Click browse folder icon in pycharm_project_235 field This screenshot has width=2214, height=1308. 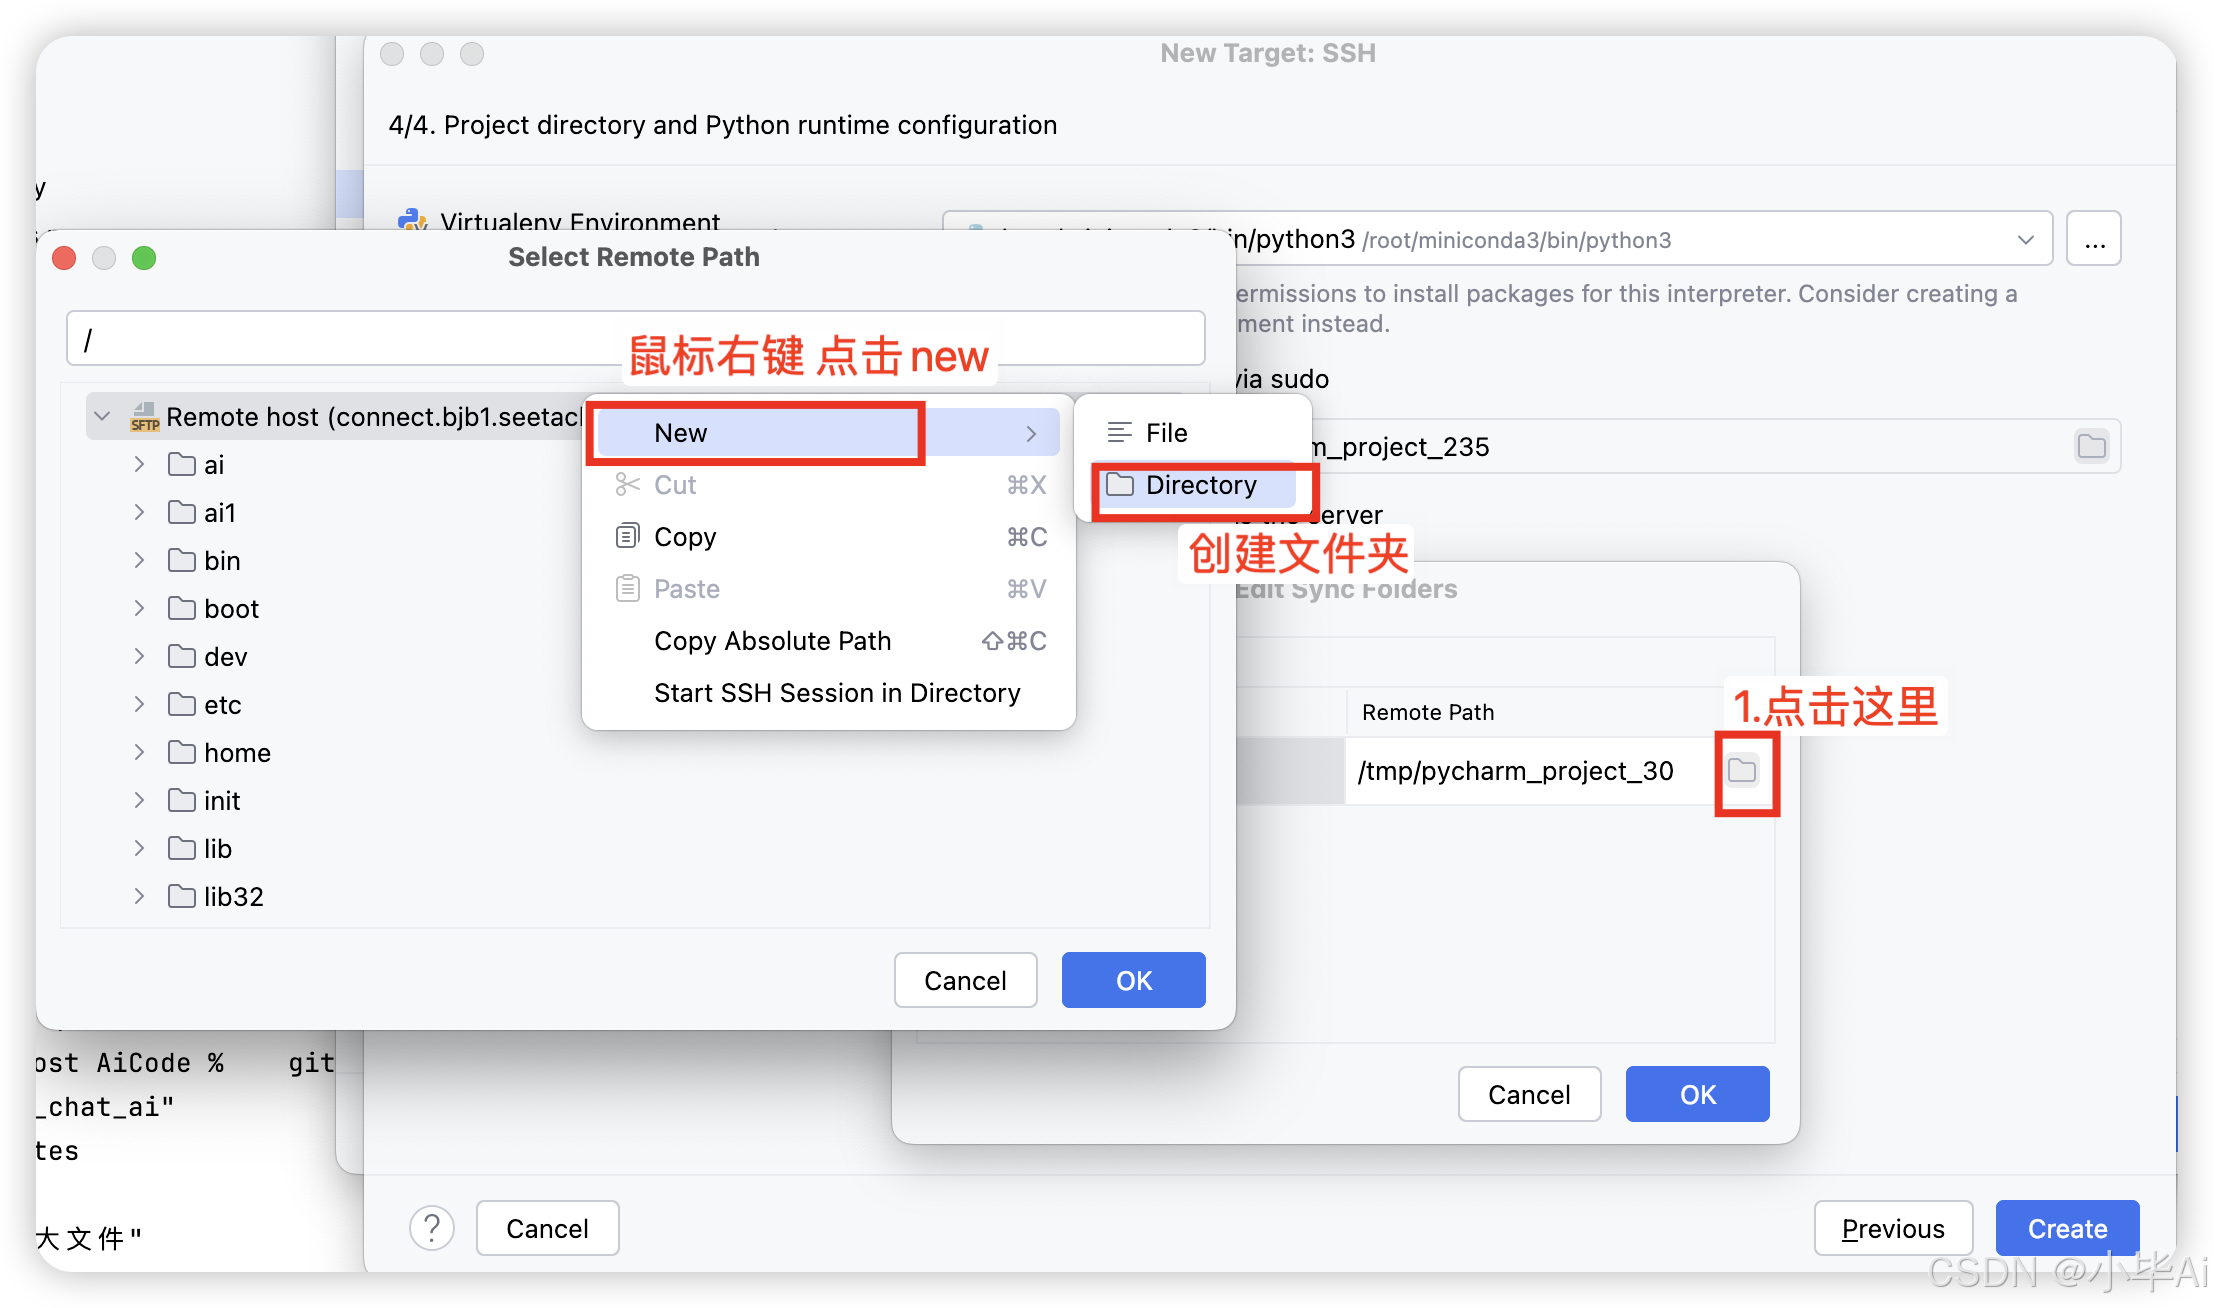click(x=2091, y=446)
